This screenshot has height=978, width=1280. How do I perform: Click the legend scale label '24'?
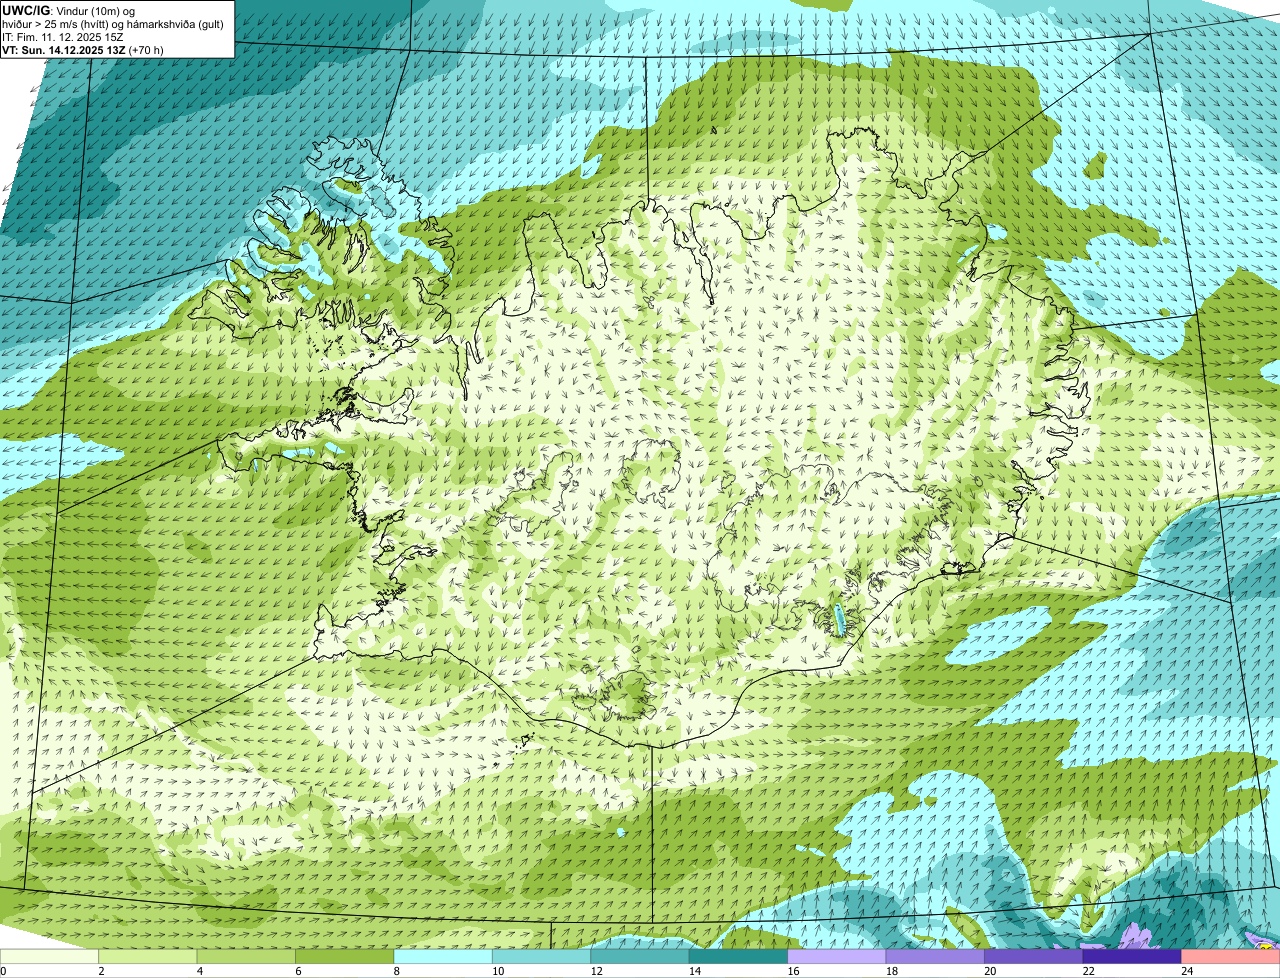click(x=1186, y=971)
